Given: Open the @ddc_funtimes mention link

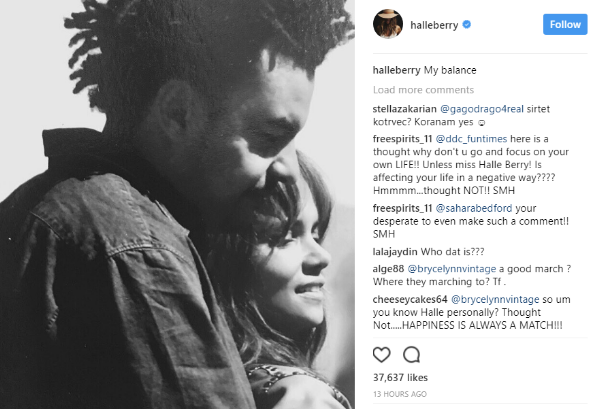Looking at the screenshot, I should click(x=471, y=139).
